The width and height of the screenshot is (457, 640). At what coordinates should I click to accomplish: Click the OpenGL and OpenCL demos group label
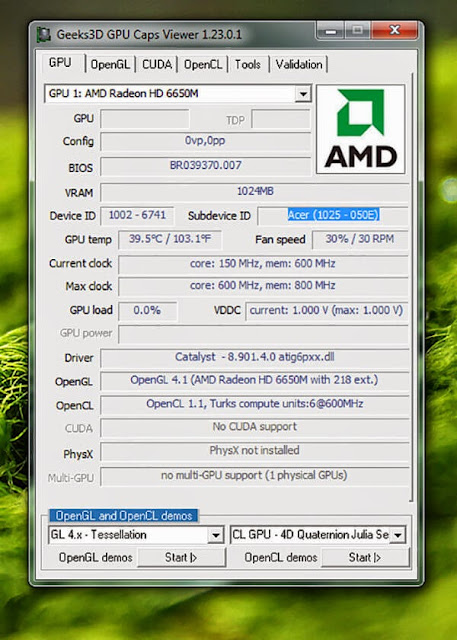coord(124,516)
